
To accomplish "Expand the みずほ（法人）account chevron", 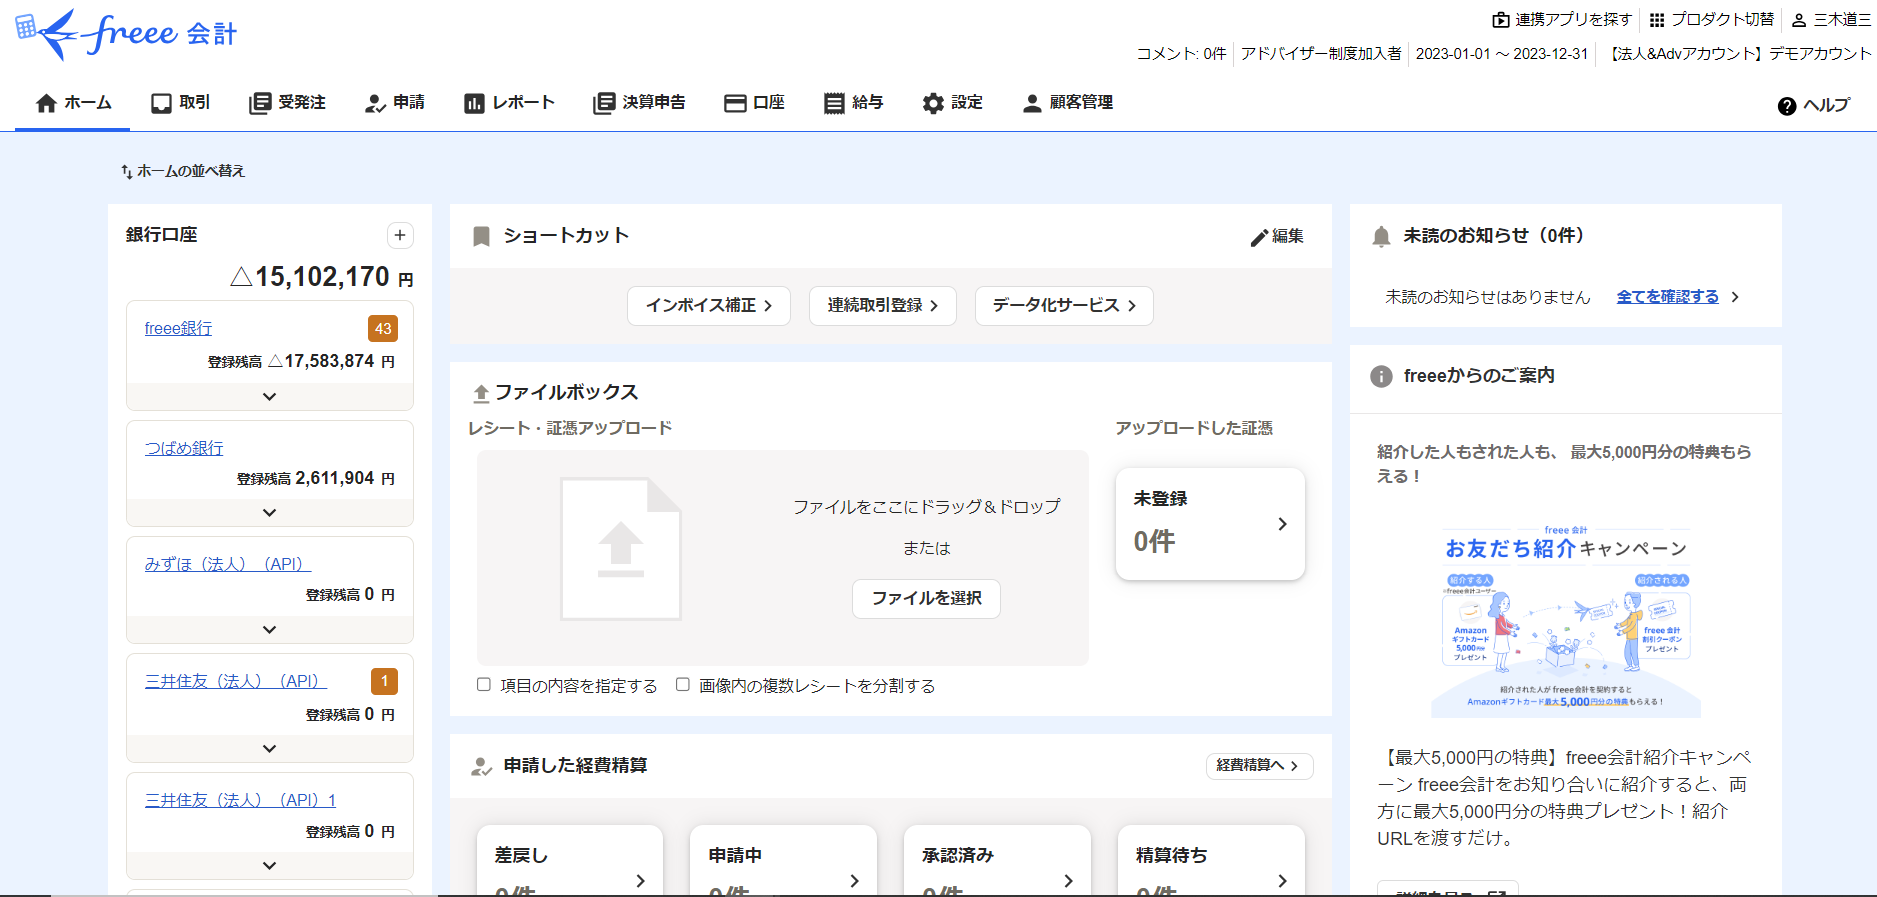I will 269,630.
